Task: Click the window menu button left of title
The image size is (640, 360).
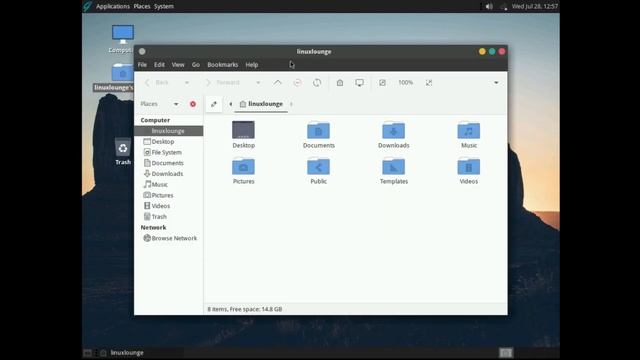Action: tap(142, 51)
